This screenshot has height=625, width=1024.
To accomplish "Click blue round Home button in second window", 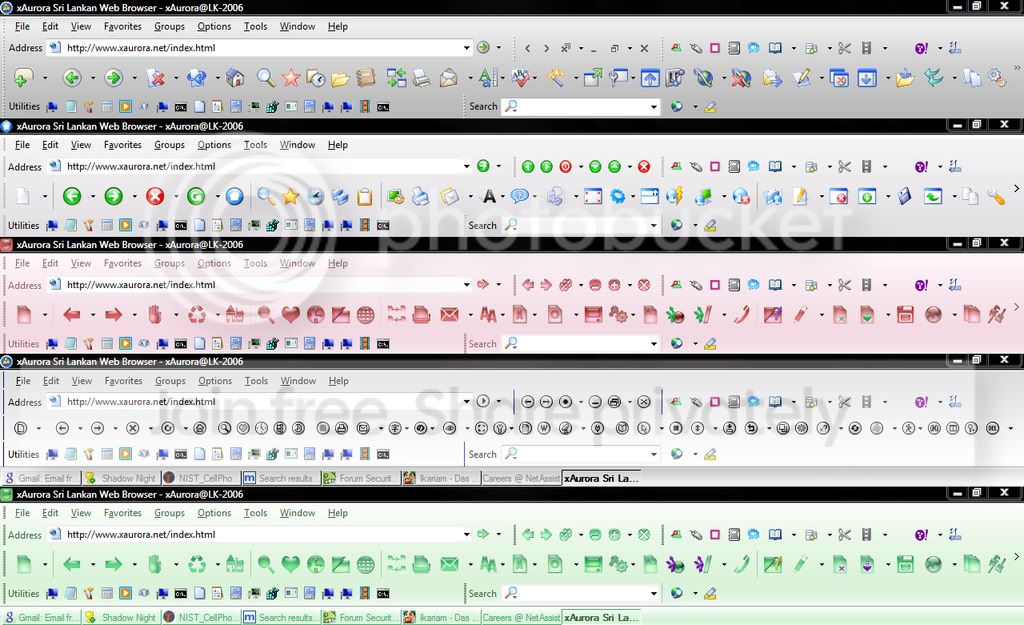I will pyautogui.click(x=234, y=196).
